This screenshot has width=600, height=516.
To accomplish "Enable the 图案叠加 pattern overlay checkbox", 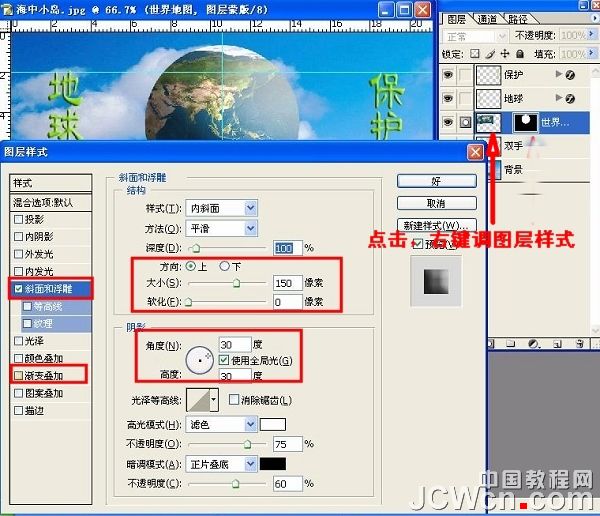I will coord(18,393).
